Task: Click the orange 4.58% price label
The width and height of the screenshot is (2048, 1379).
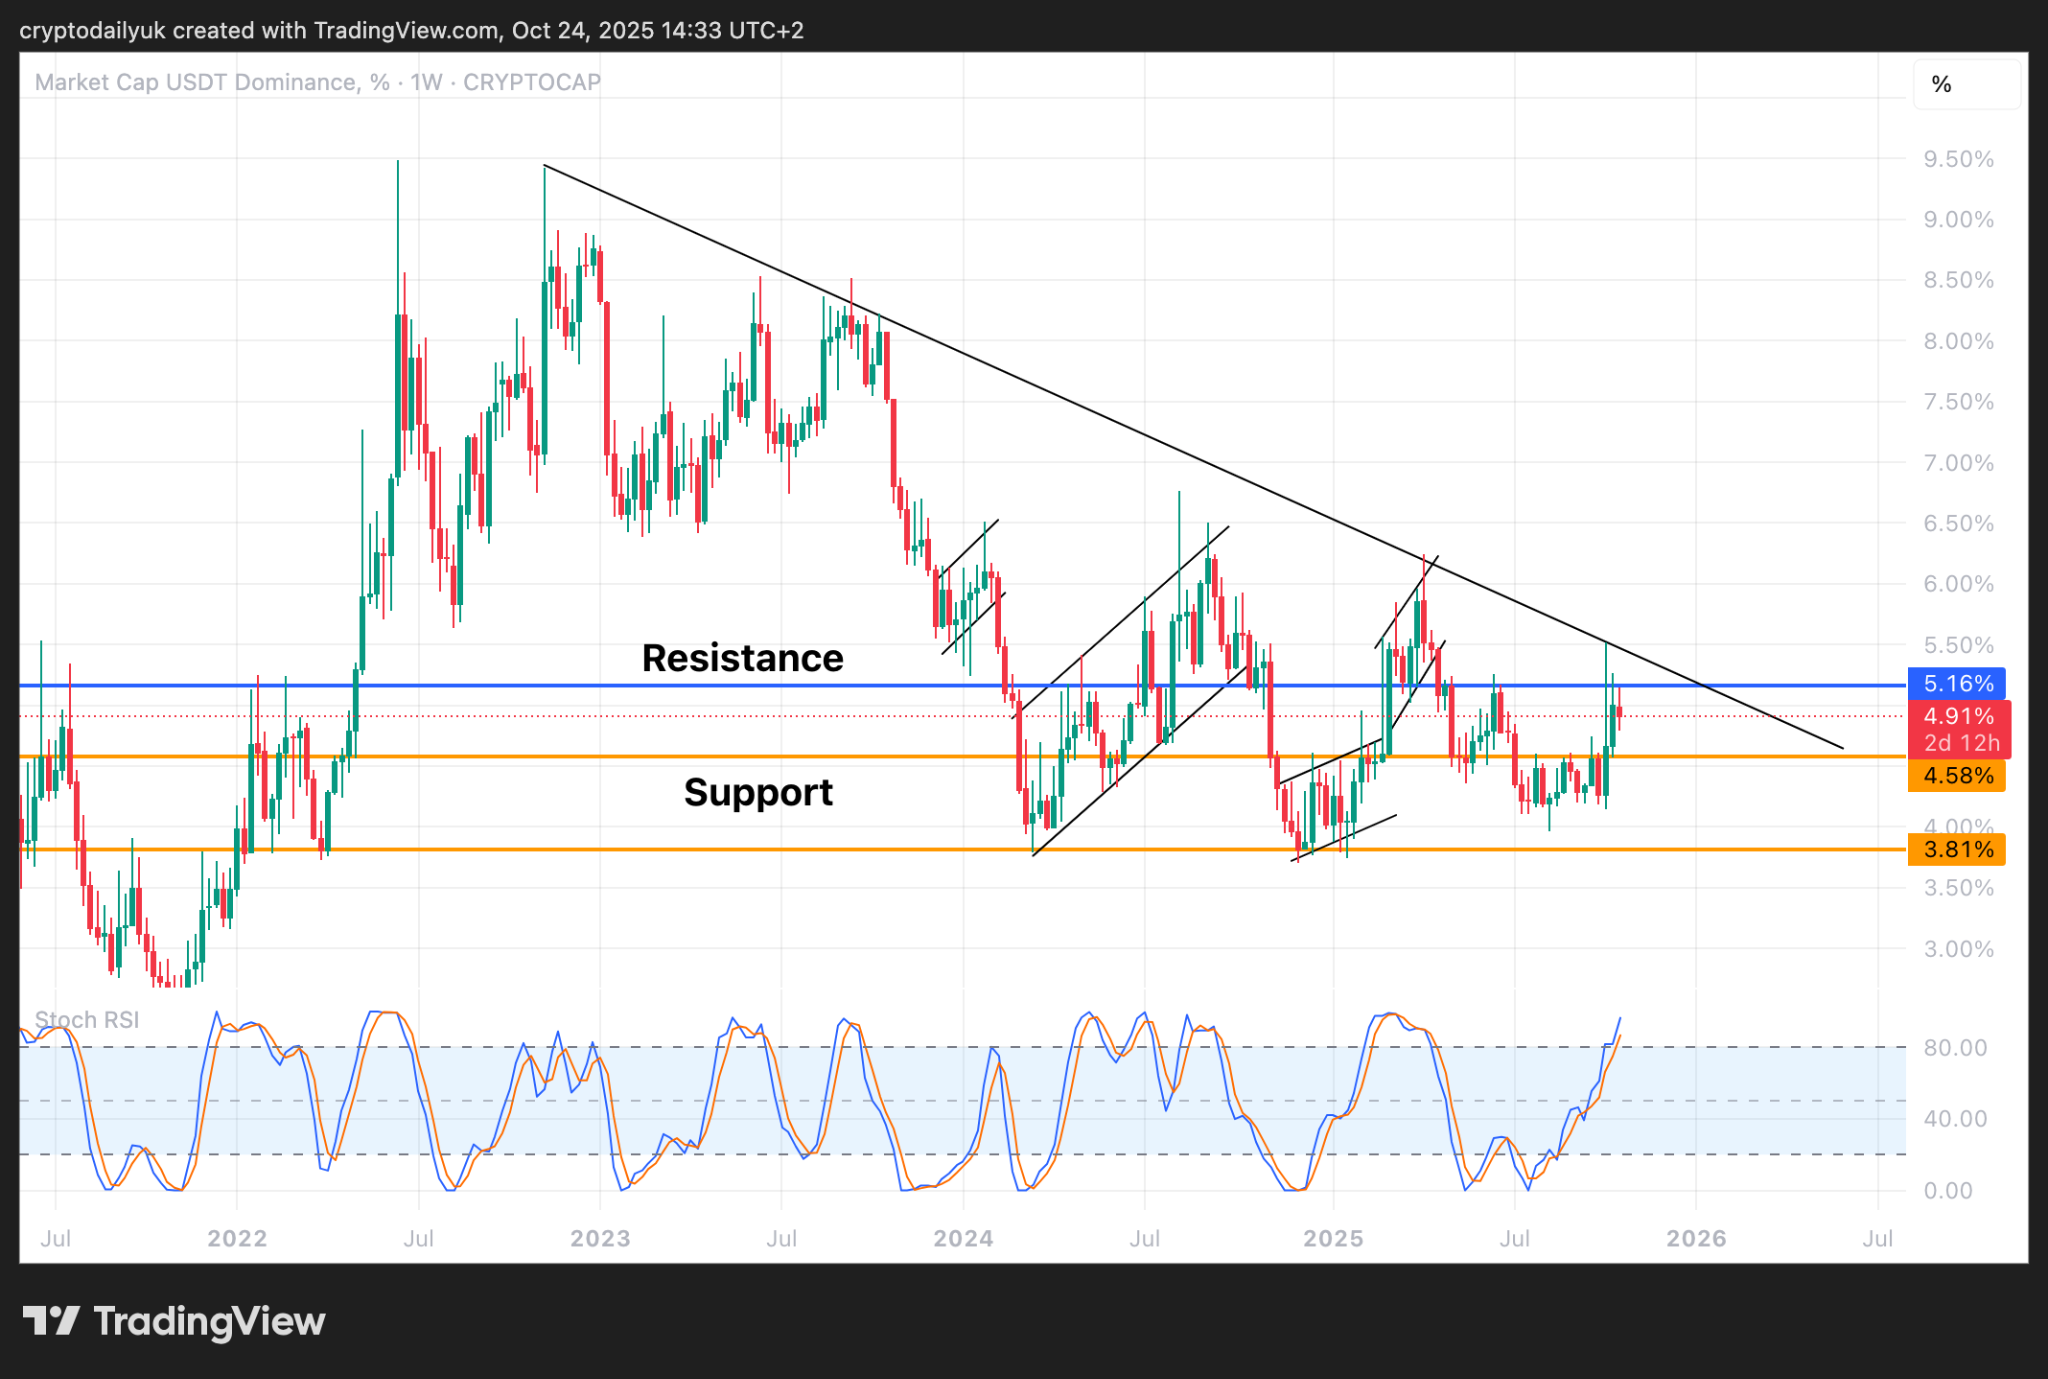Action: point(1957,776)
